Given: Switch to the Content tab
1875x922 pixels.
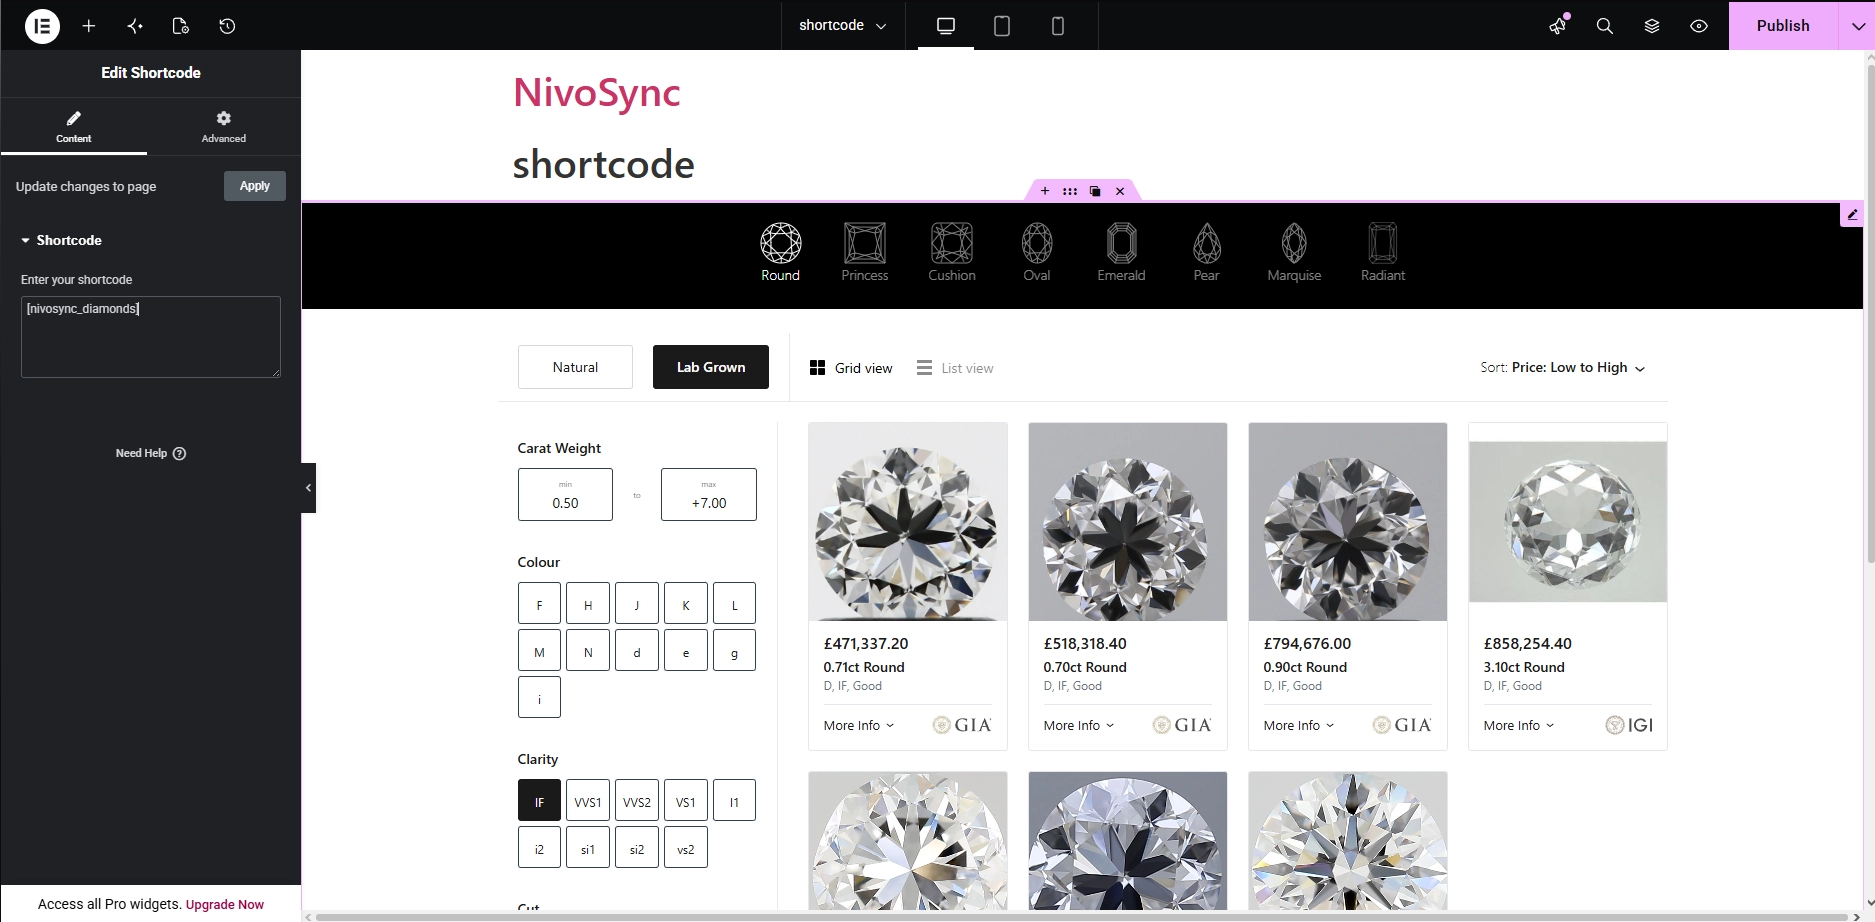Looking at the screenshot, I should pyautogui.click(x=74, y=127).
